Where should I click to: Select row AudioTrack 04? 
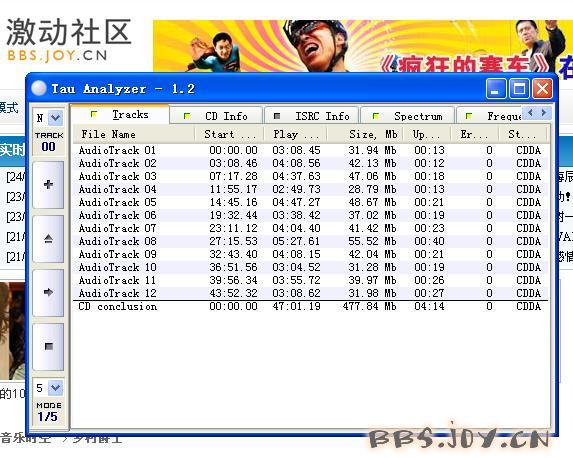[x=311, y=189]
